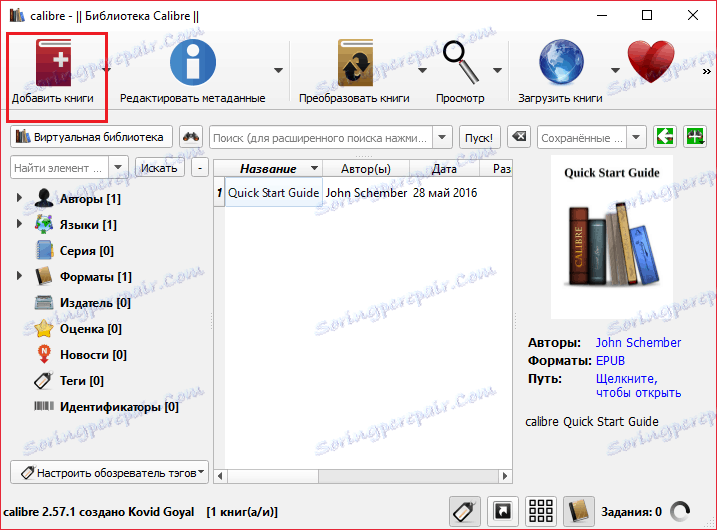Select the Авторы person icon

point(44,198)
